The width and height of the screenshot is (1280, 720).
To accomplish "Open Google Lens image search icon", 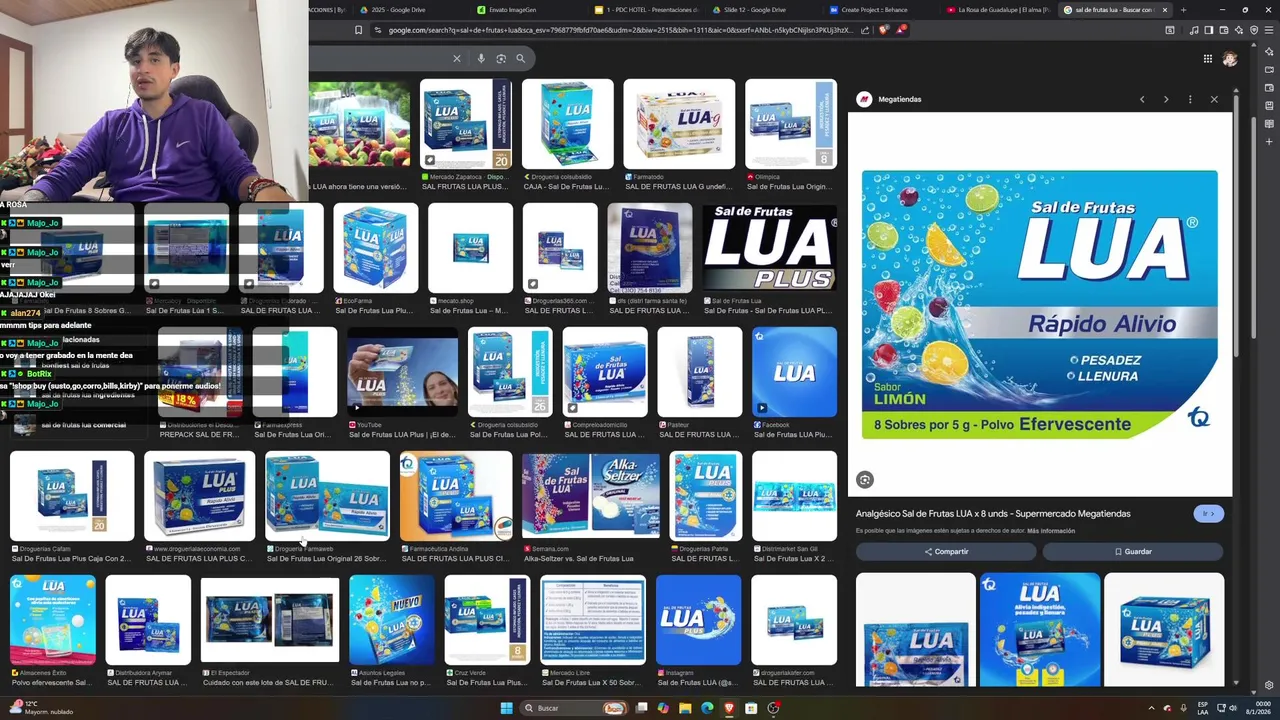I will coord(501,59).
